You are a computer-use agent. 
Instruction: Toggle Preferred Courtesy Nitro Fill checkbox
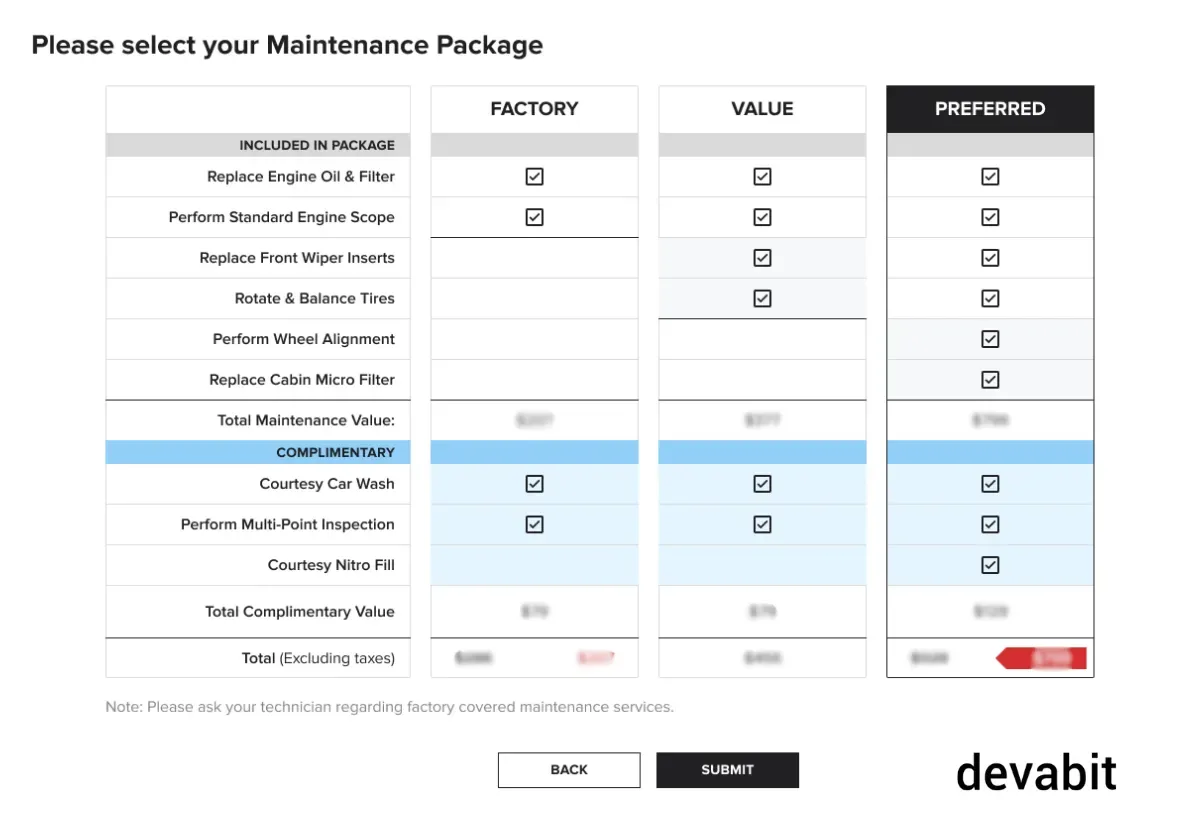(x=990, y=565)
